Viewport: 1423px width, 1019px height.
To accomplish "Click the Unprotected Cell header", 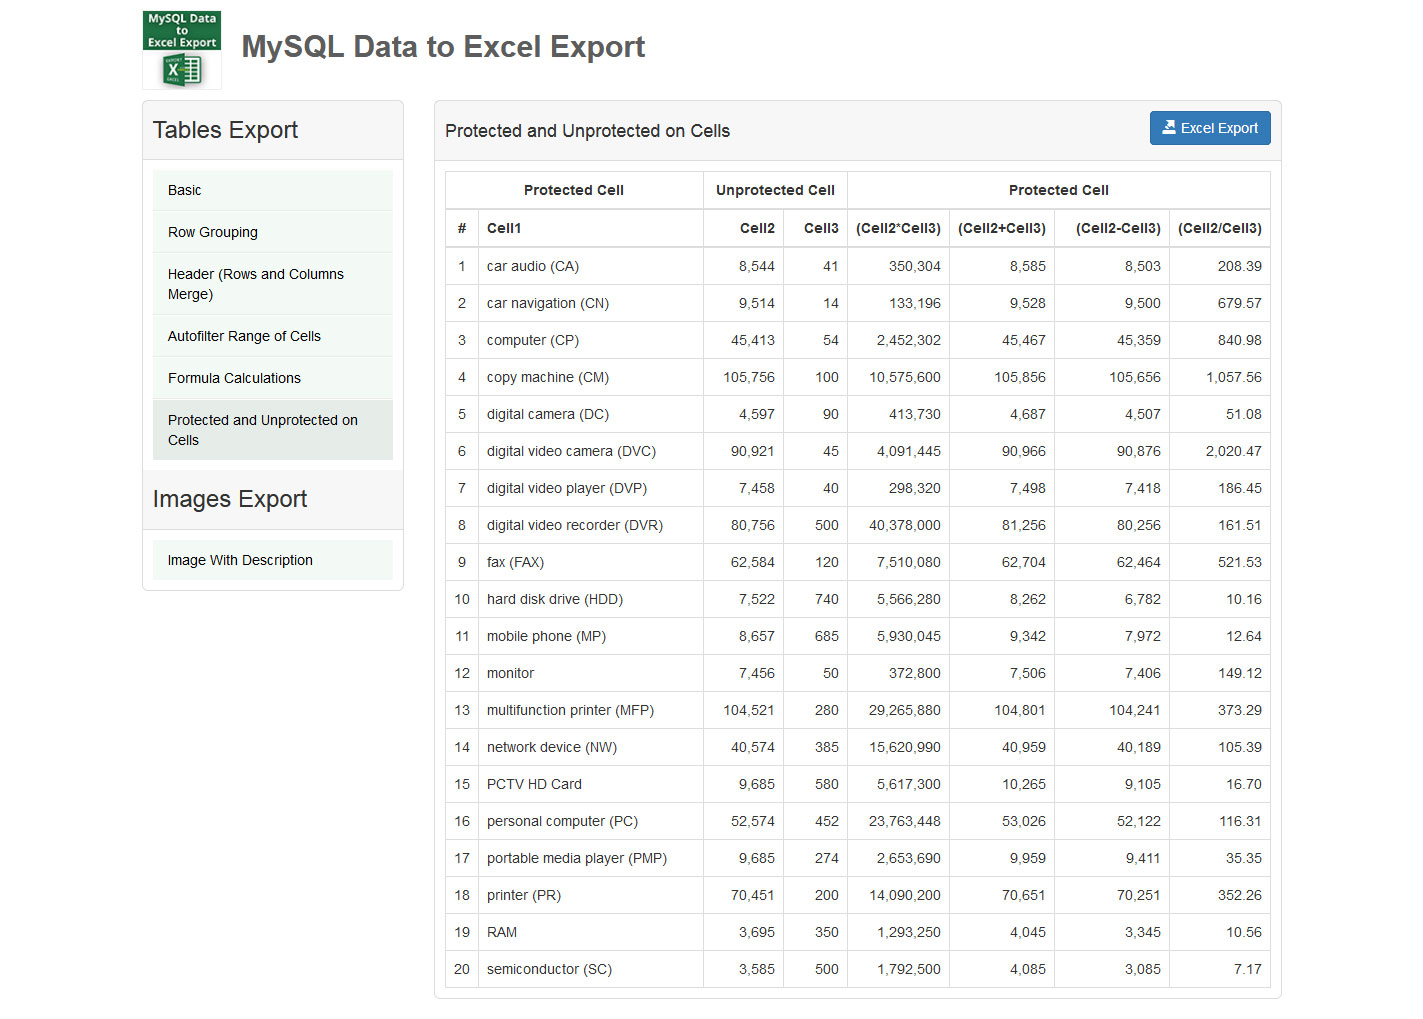I will click(x=774, y=190).
